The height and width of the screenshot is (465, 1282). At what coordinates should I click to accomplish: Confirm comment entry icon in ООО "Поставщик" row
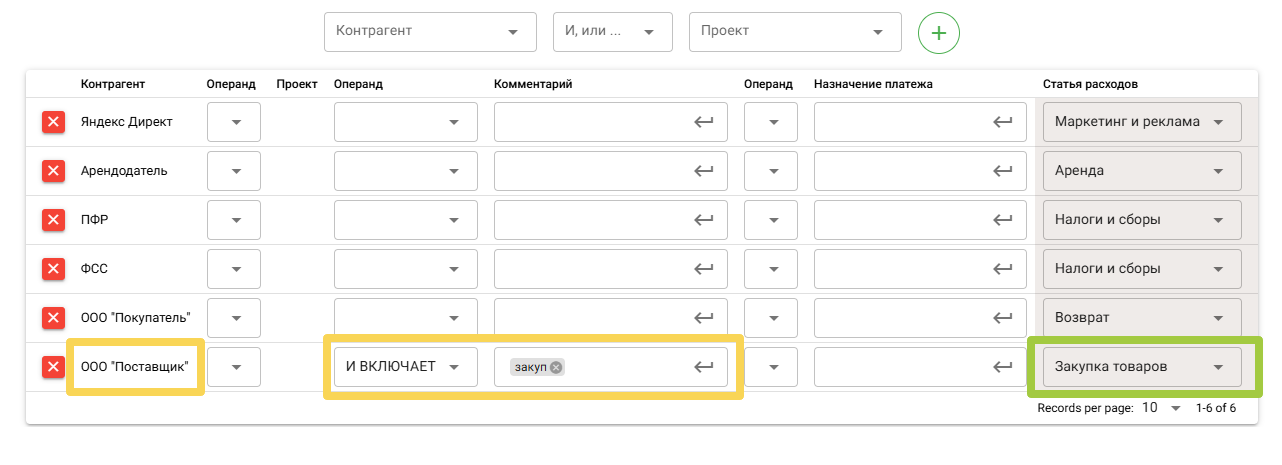tap(704, 367)
